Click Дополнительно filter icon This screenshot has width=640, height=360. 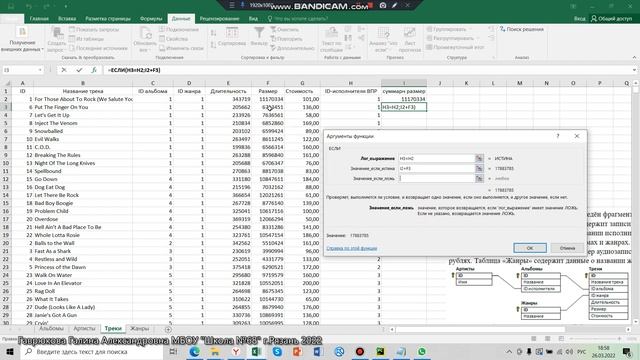(273, 48)
